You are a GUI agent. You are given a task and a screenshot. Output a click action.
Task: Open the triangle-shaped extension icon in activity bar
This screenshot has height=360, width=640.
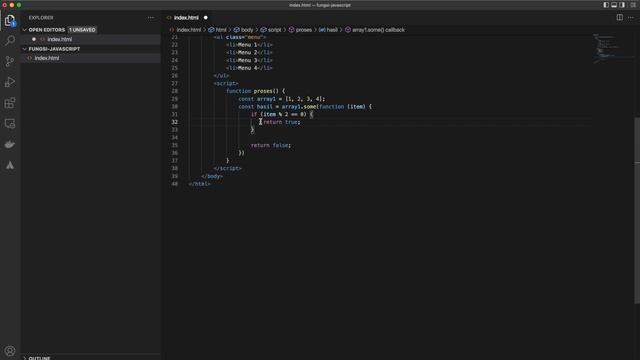coord(10,165)
